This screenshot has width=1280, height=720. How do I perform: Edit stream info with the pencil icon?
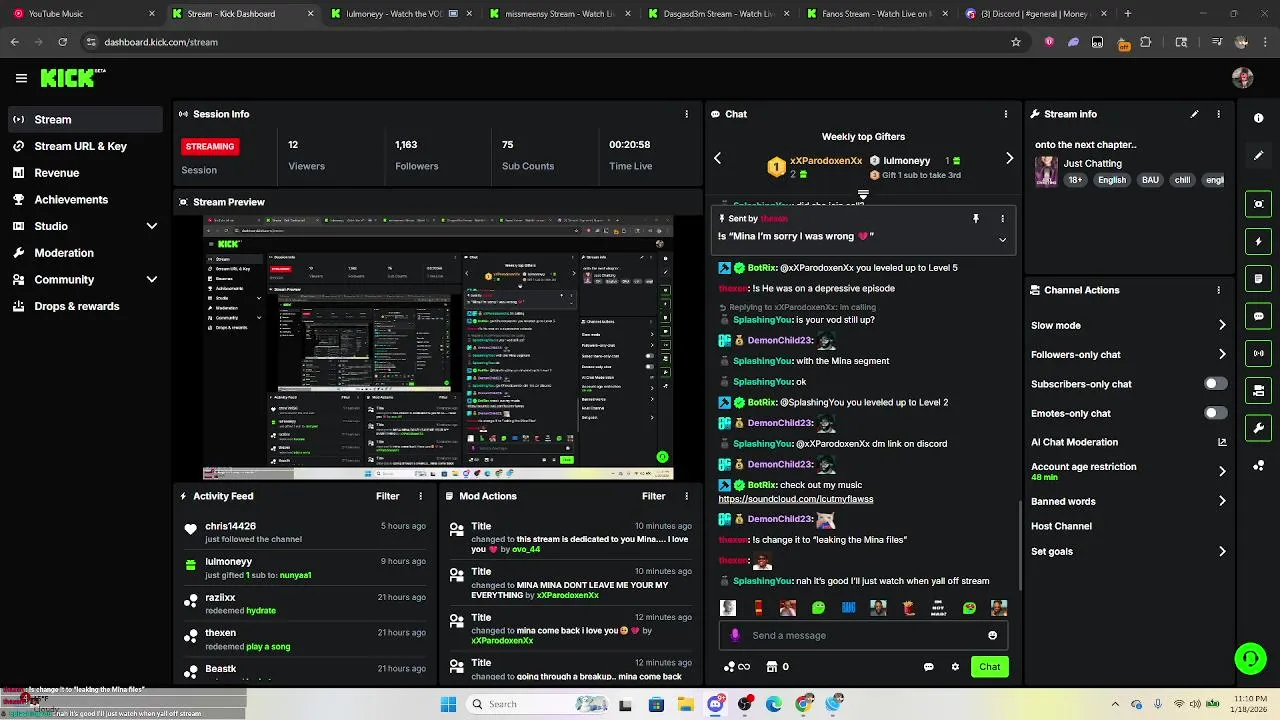(1194, 114)
